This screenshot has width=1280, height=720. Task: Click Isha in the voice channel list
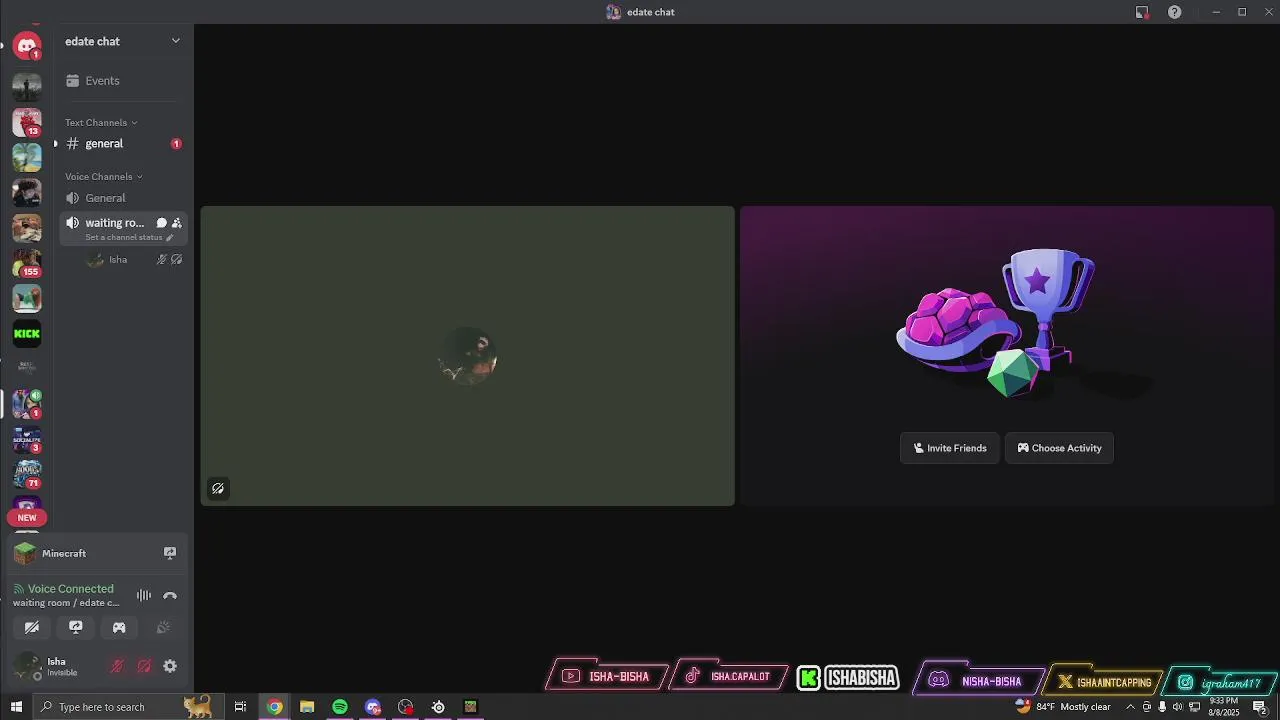coord(118,260)
